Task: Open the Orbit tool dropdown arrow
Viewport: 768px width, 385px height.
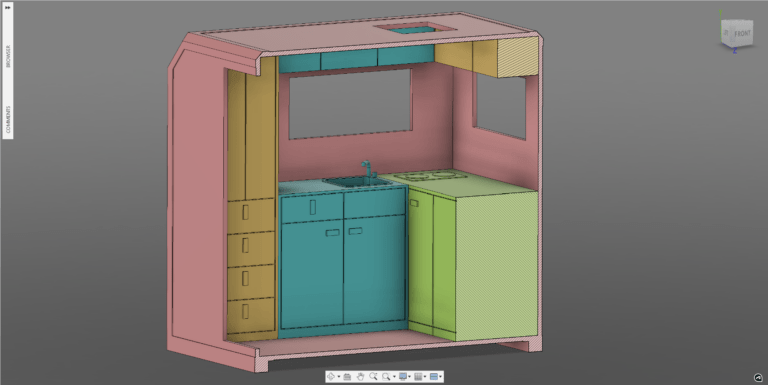Action: coord(339,377)
